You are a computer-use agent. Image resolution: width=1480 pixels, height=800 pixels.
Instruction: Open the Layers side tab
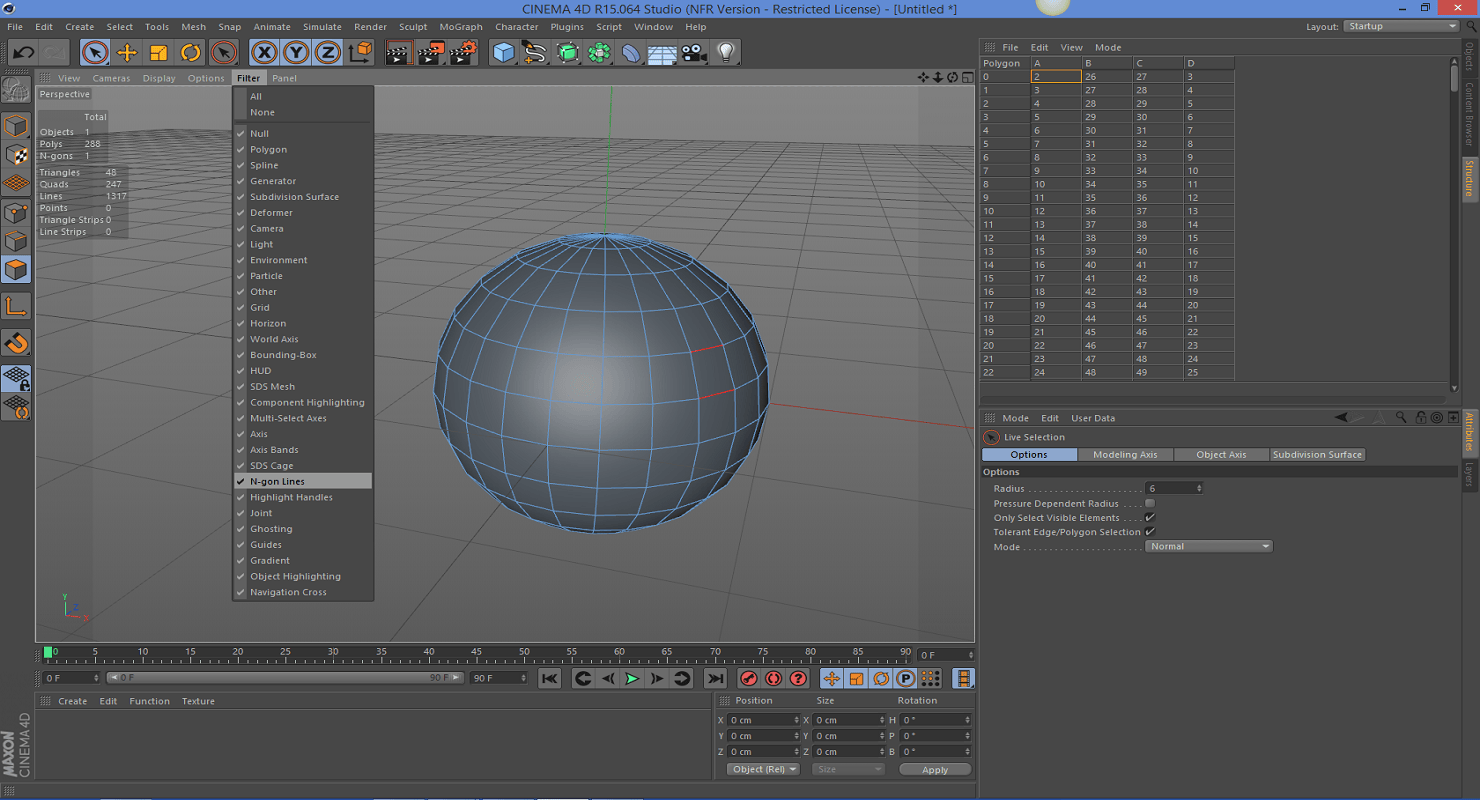click(x=1469, y=473)
